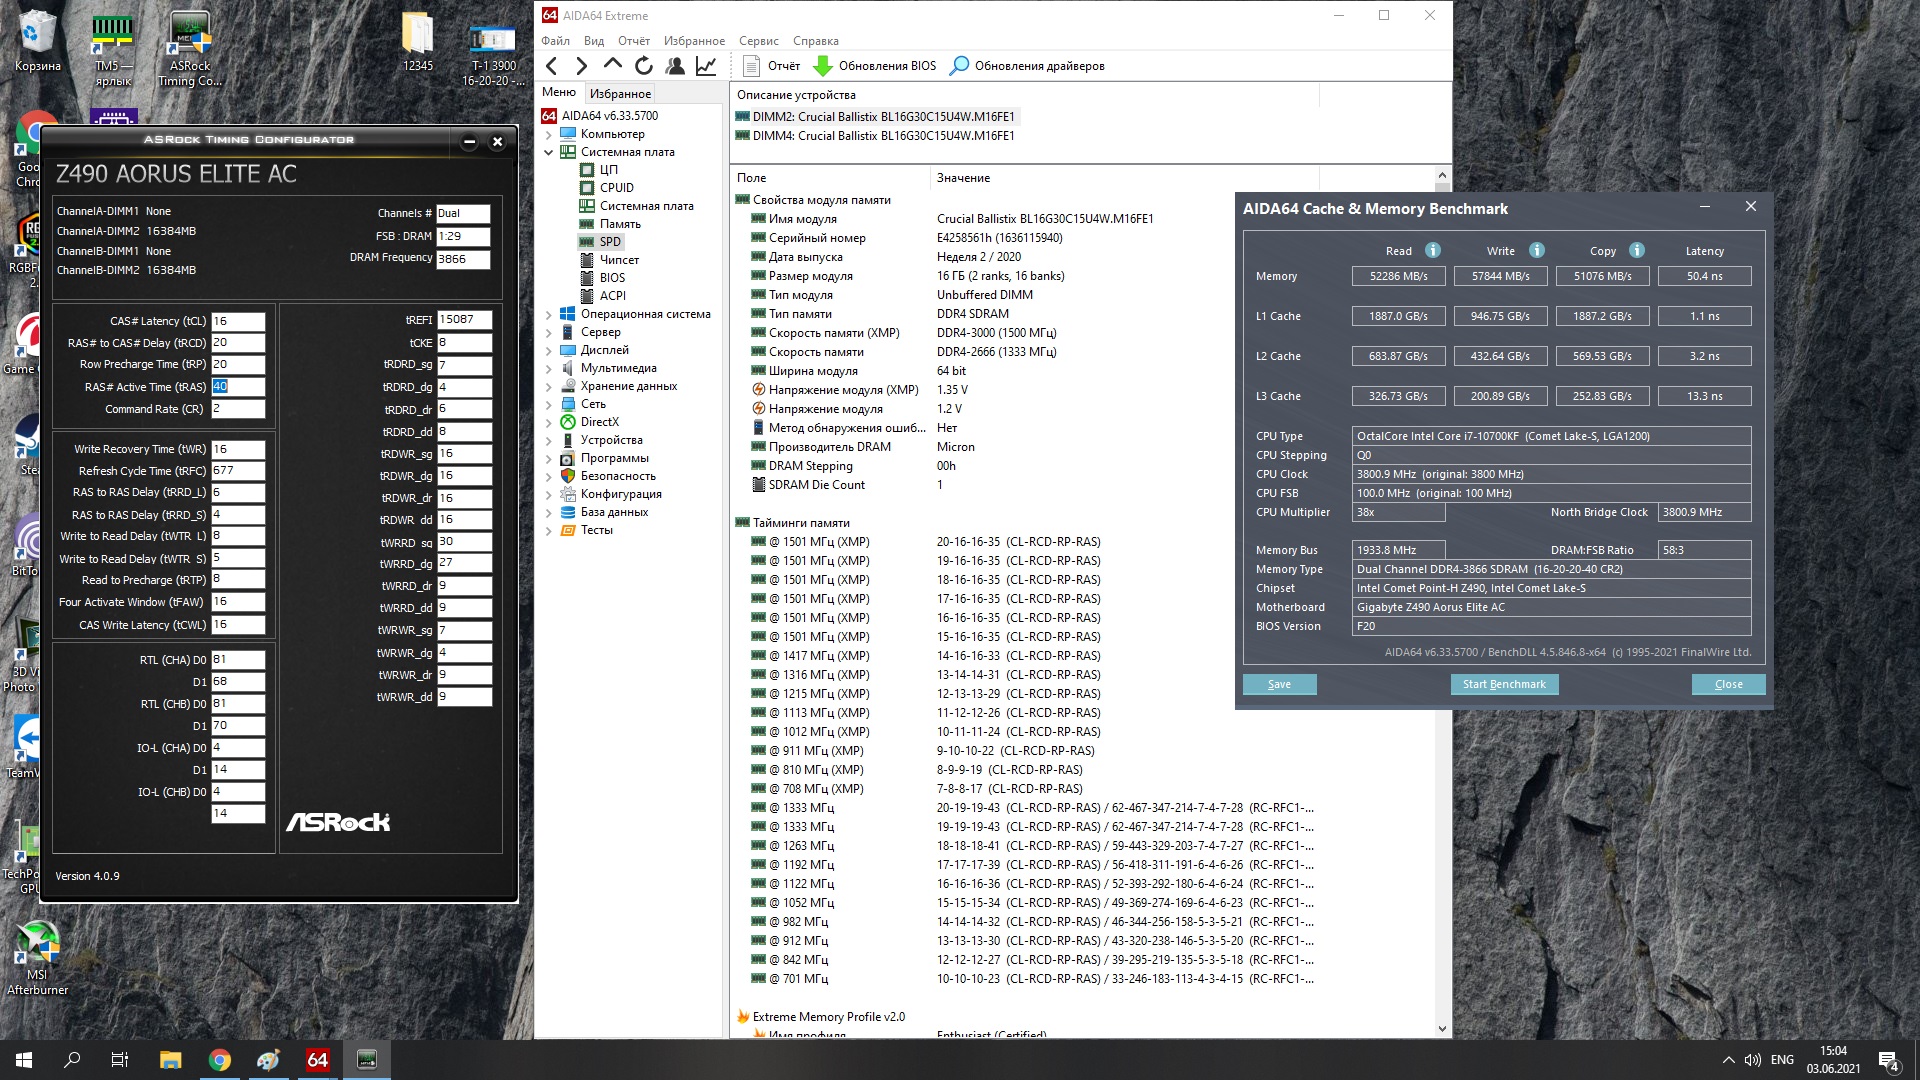Open user icon in AIDA64 toolbar
The width and height of the screenshot is (1920, 1080).
675,66
